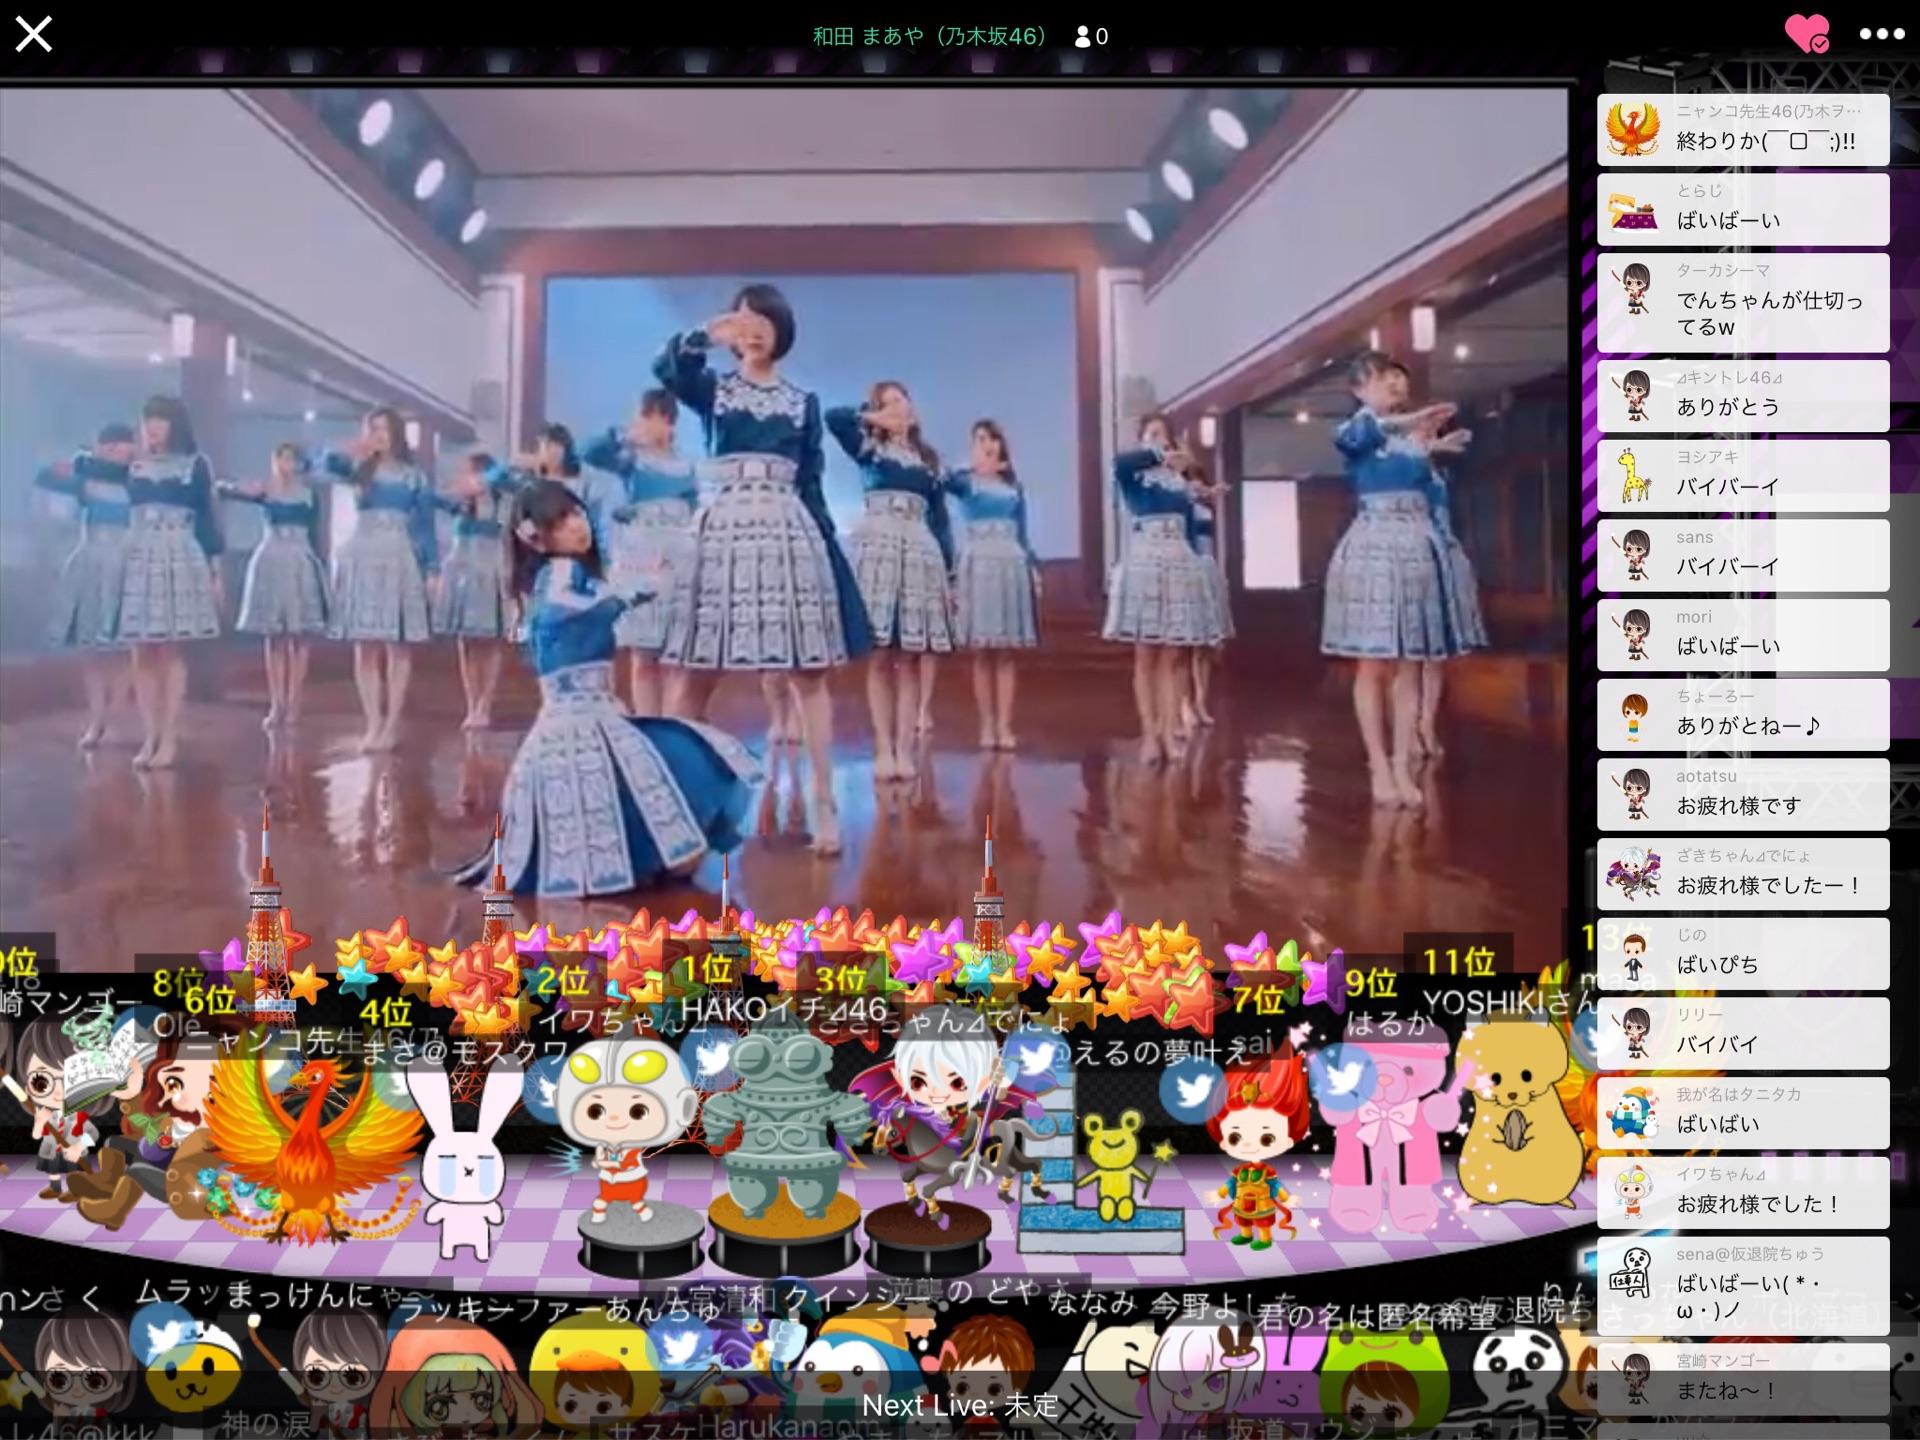Screen dimensions: 1920x1440
Task: Select the 6位 orange phoenix avatar
Action: tap(310, 1150)
